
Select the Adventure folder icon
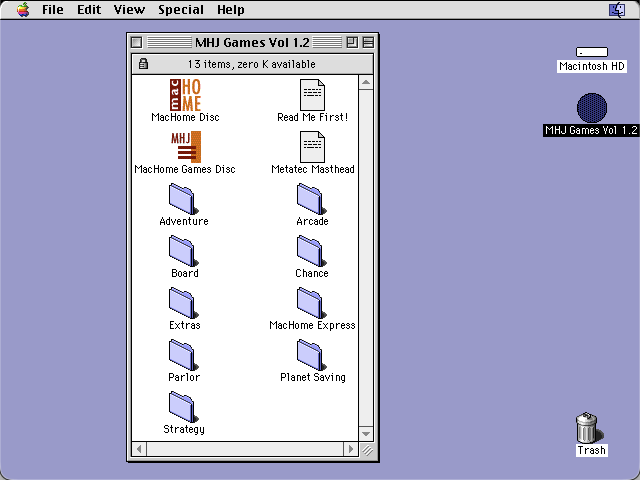184,199
